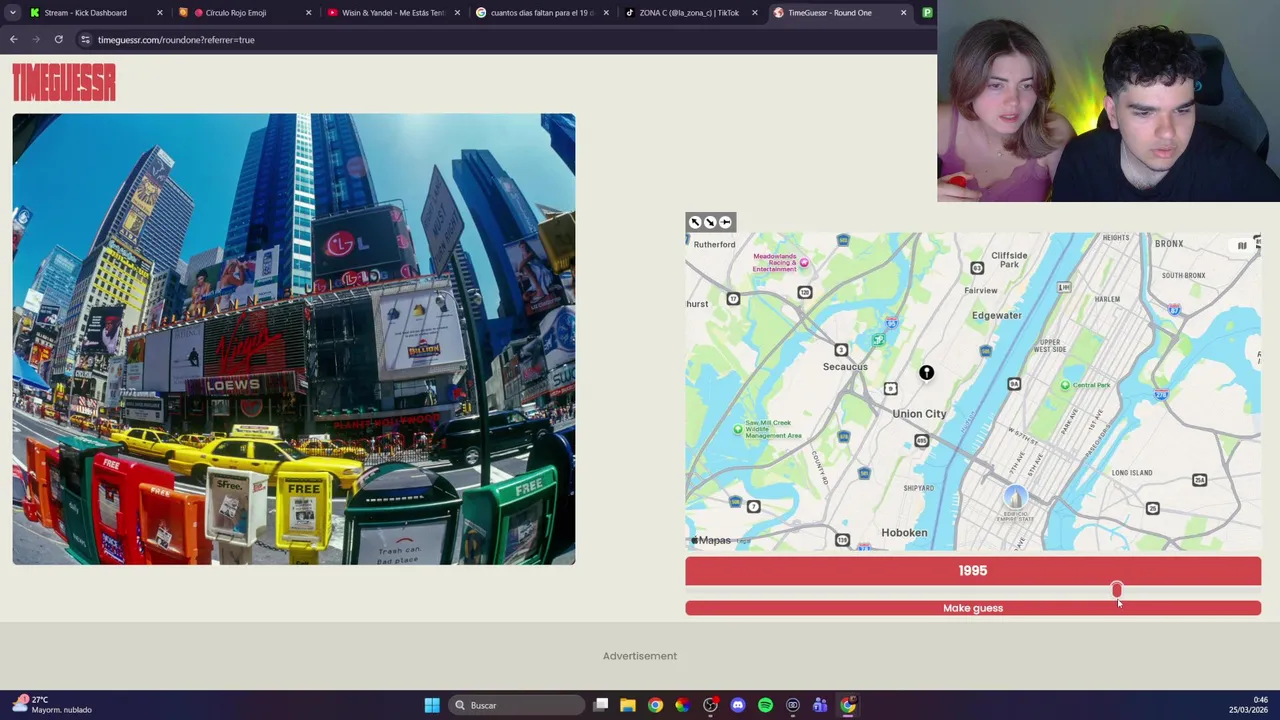This screenshot has width=1280, height=720.
Task: Click Saw Mill Creek Wildlife area marker
Action: (x=739, y=429)
